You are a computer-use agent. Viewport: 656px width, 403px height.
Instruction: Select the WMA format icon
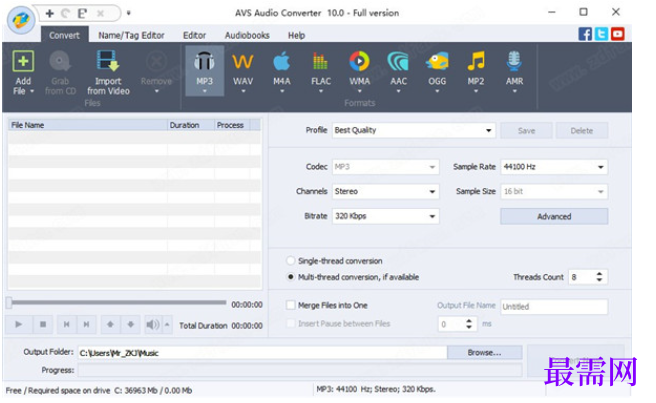click(359, 62)
